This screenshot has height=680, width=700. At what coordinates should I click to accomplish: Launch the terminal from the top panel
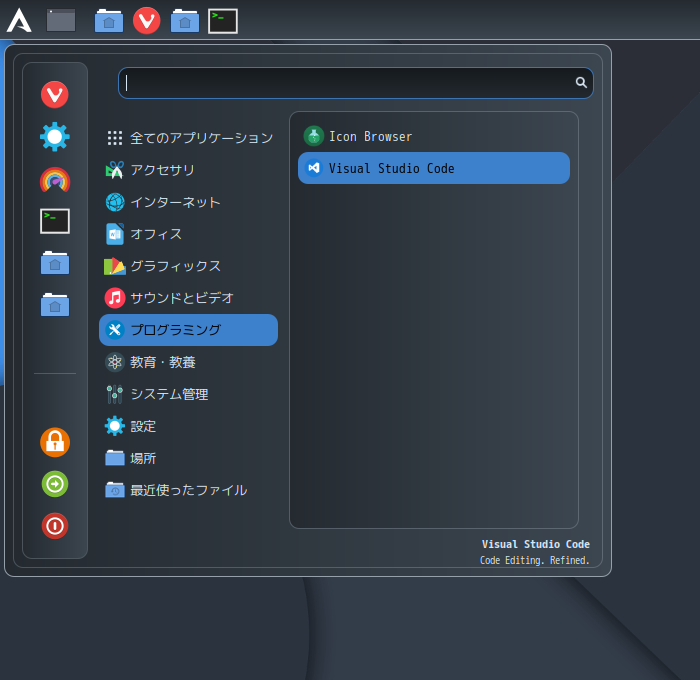pyautogui.click(x=223, y=21)
